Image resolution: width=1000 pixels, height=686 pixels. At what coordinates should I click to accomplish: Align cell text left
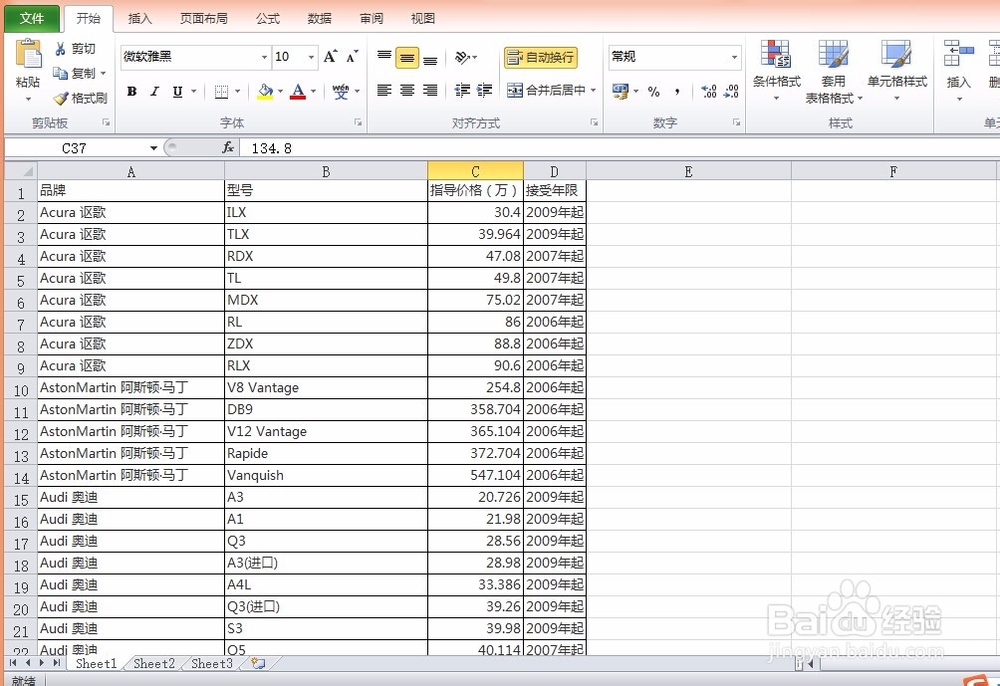[x=384, y=91]
